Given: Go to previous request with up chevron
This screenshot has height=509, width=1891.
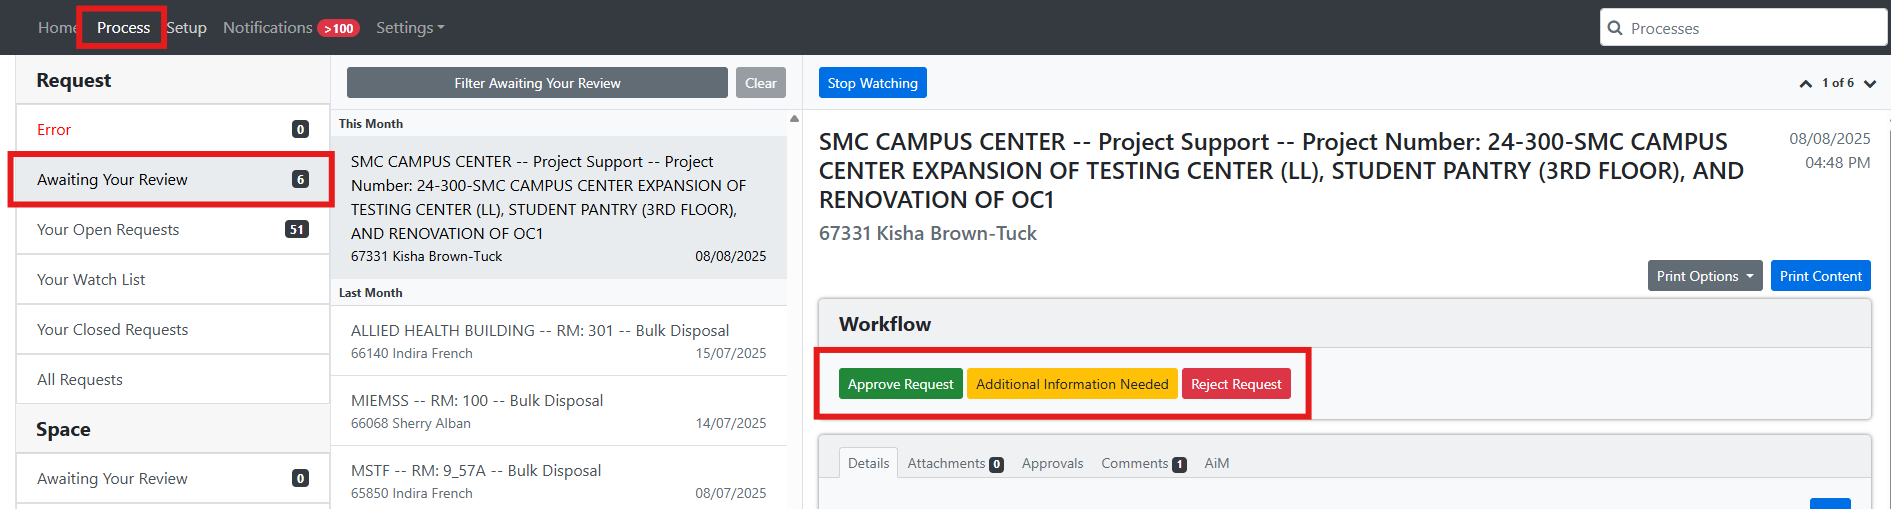Looking at the screenshot, I should click(1805, 84).
